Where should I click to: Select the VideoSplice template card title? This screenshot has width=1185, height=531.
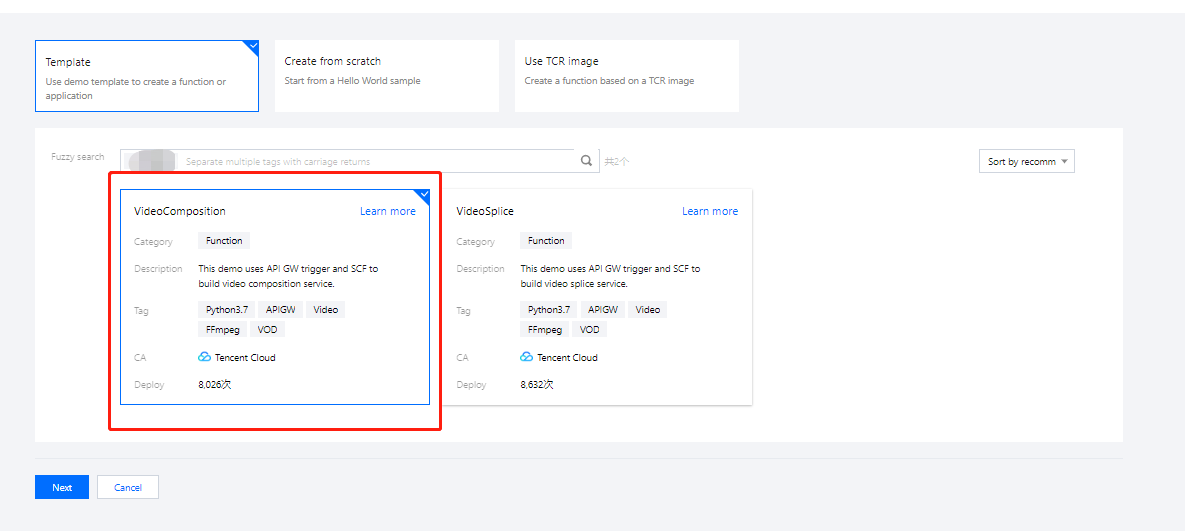click(485, 211)
